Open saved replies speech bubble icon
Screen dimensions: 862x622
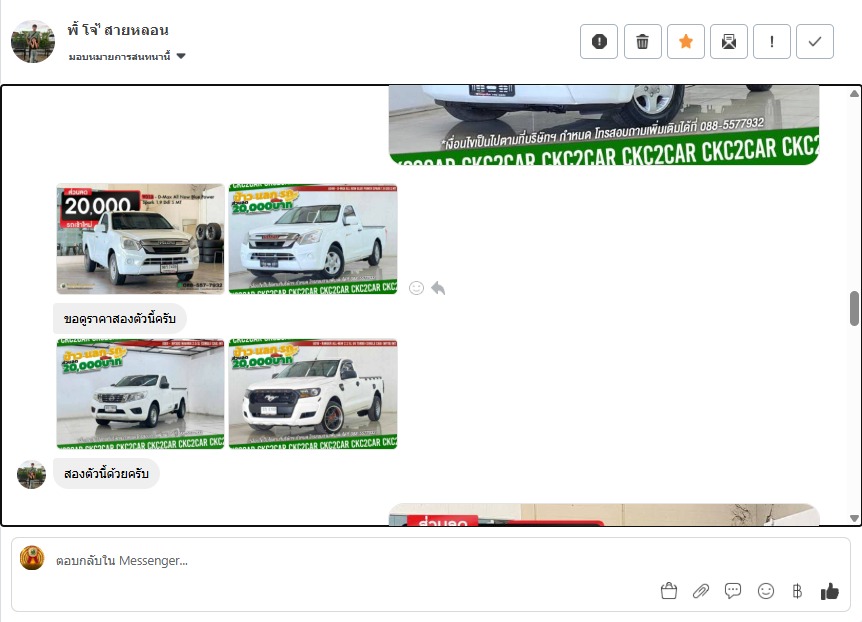coord(733,591)
